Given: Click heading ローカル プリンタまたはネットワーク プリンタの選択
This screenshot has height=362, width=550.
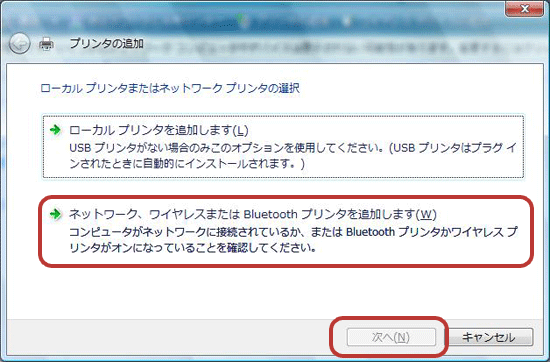Looking at the screenshot, I should 170,88.
